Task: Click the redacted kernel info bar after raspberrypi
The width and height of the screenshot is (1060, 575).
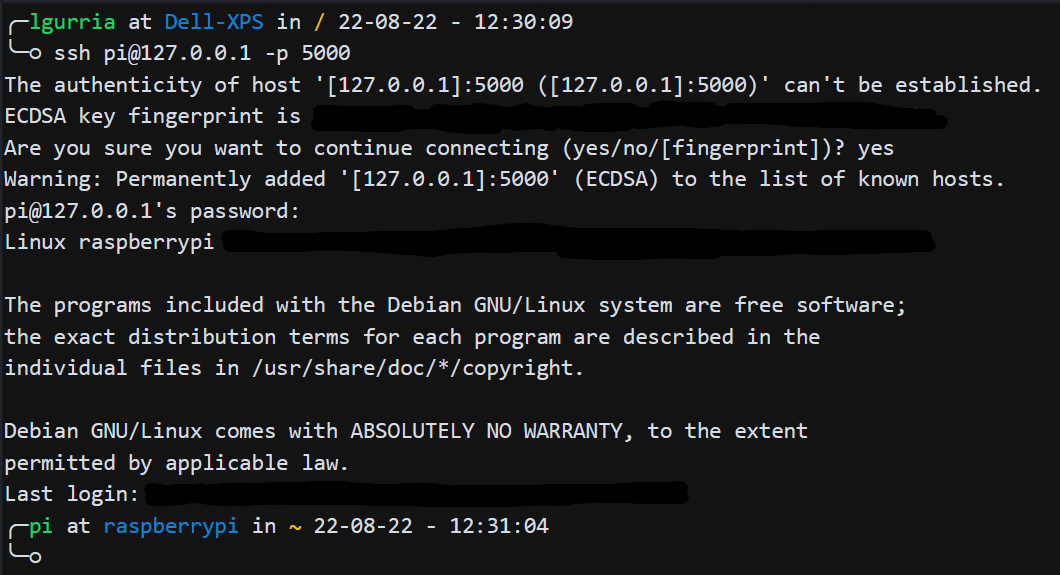Action: pyautogui.click(x=579, y=243)
